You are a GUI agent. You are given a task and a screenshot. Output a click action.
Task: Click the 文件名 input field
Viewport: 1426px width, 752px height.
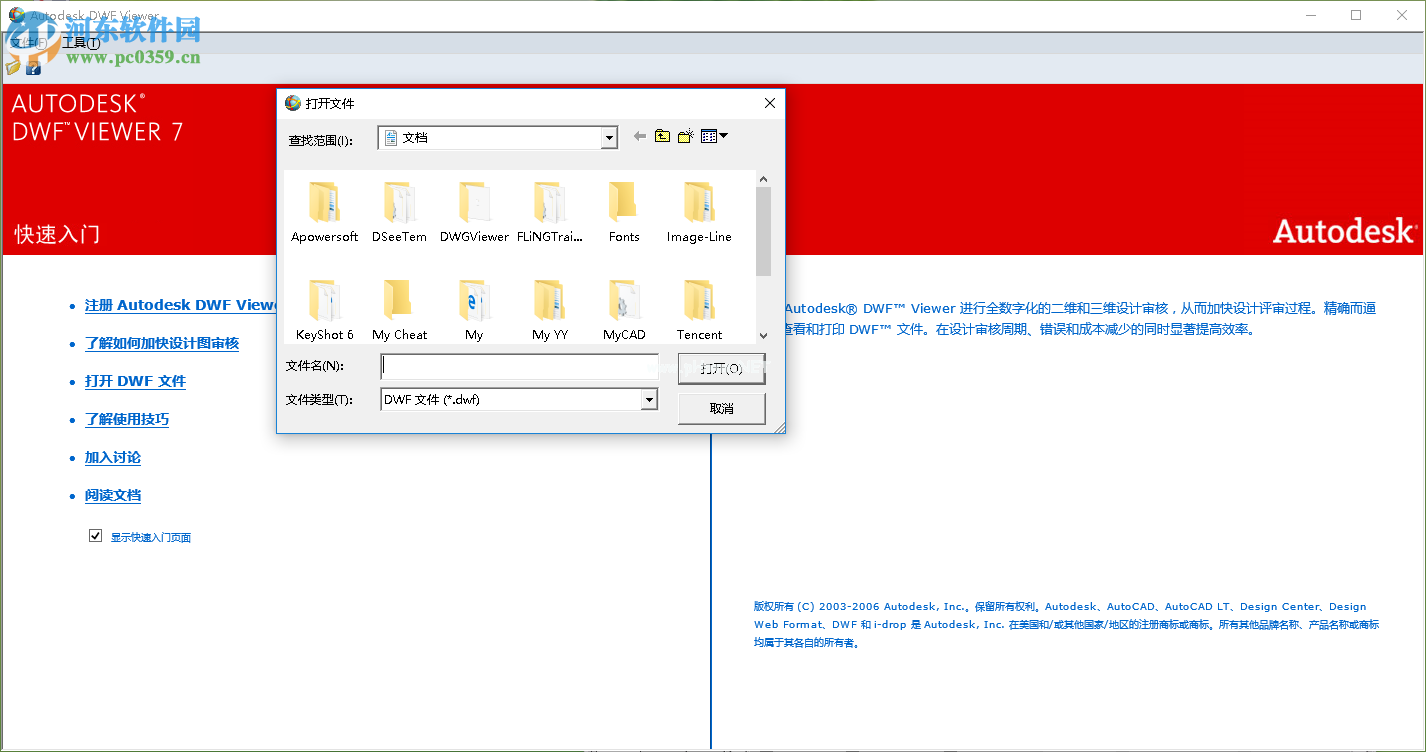[520, 366]
